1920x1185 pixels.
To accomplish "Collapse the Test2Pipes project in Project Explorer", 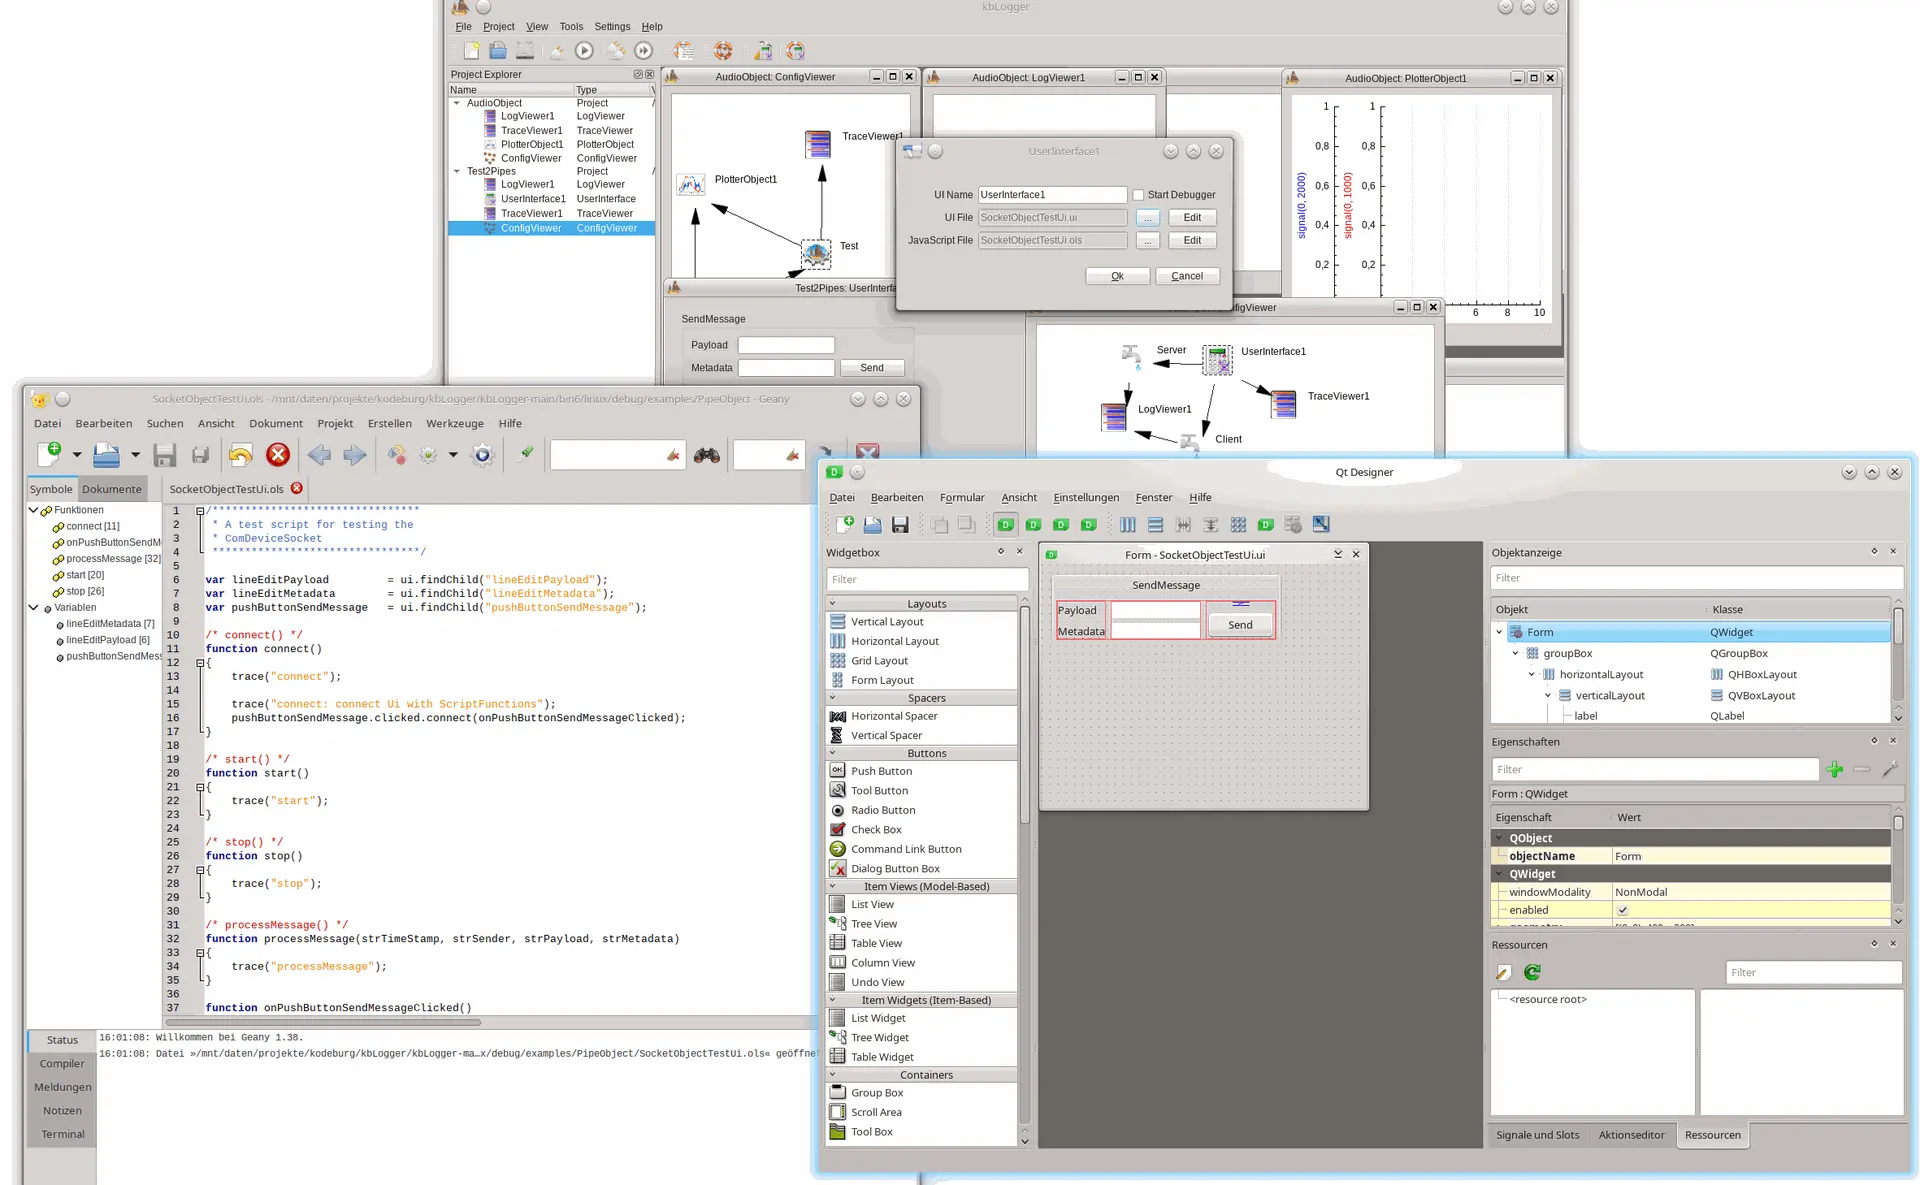I will pyautogui.click(x=457, y=171).
